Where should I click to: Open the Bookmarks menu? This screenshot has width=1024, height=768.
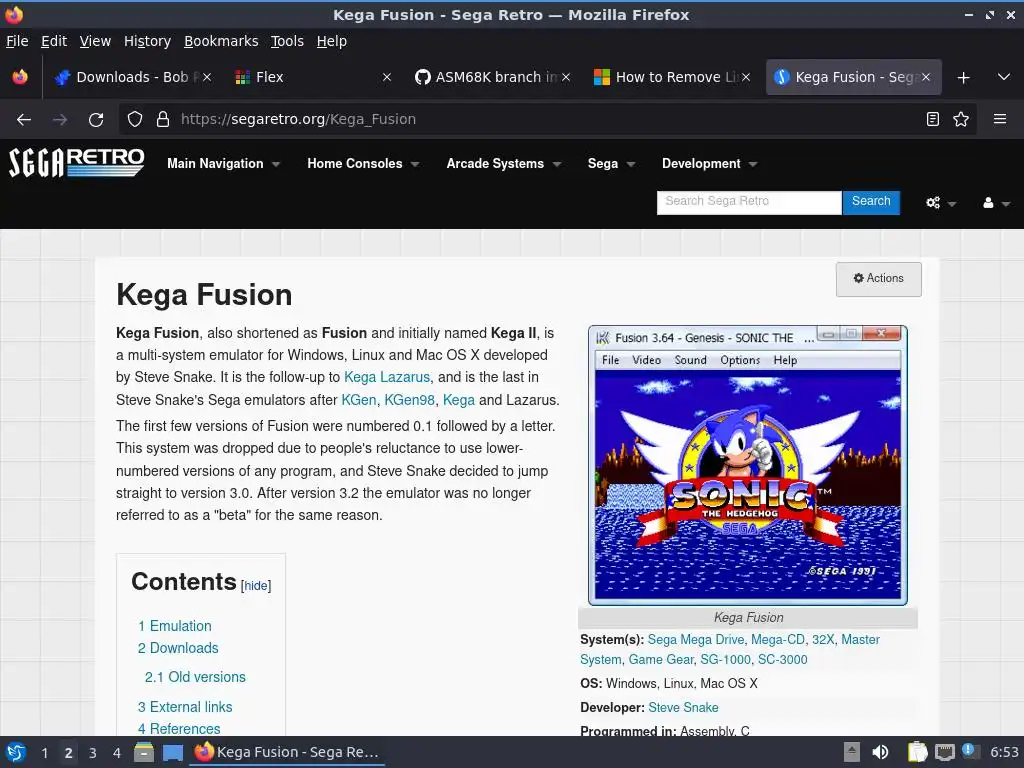221,41
